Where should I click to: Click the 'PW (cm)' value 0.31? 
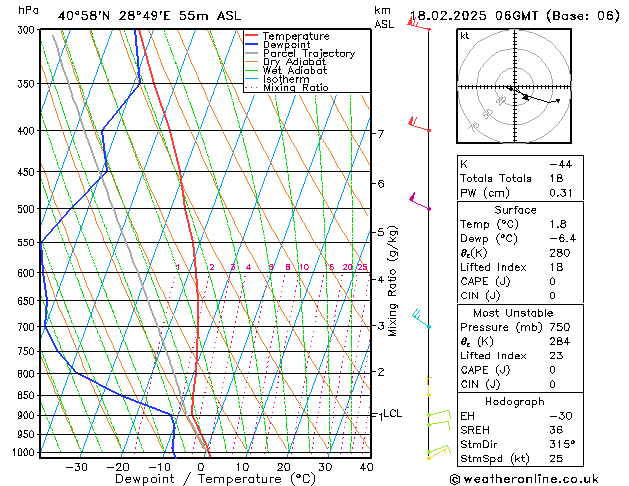pos(561,193)
